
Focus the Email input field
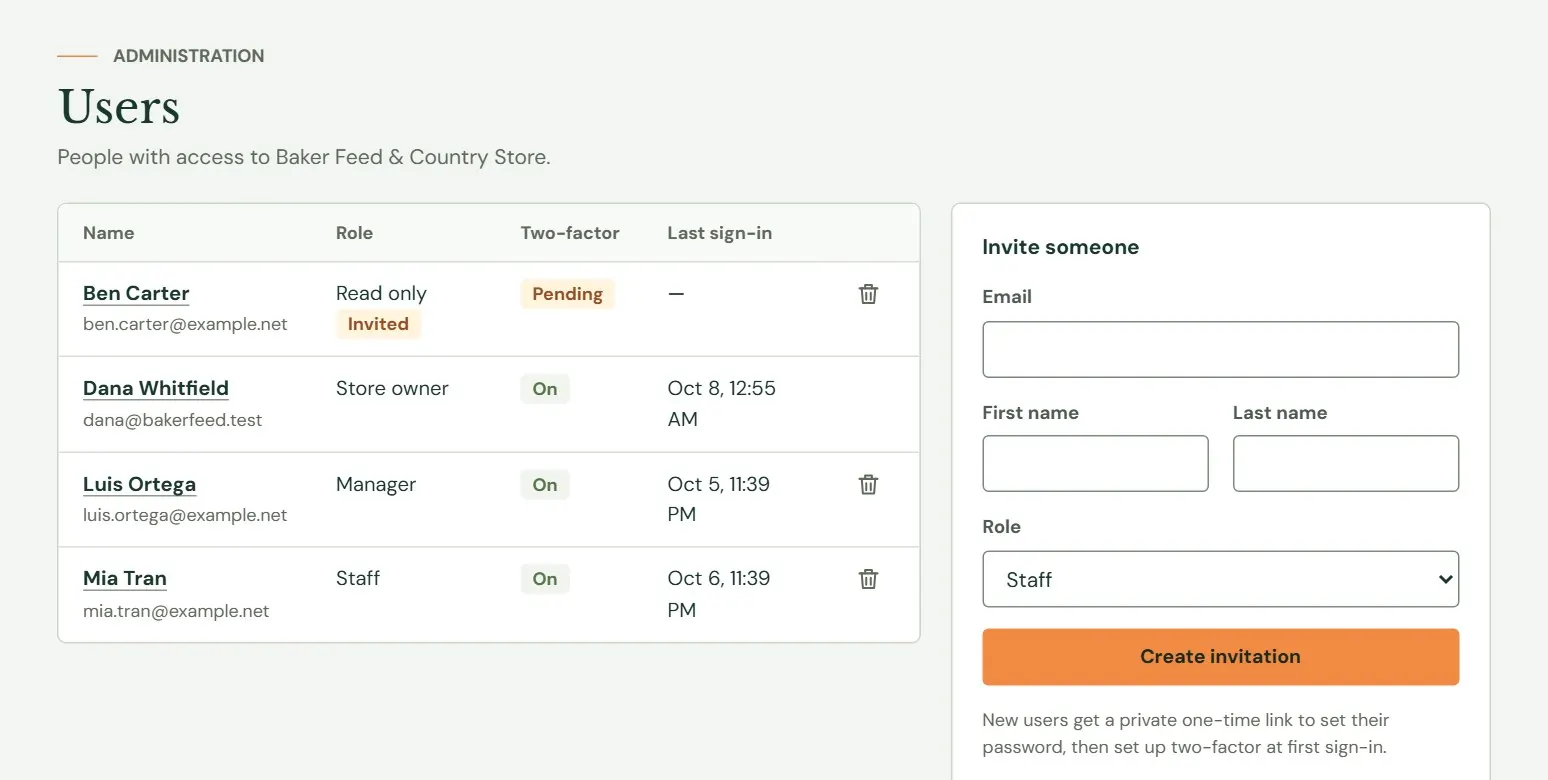(x=1220, y=349)
